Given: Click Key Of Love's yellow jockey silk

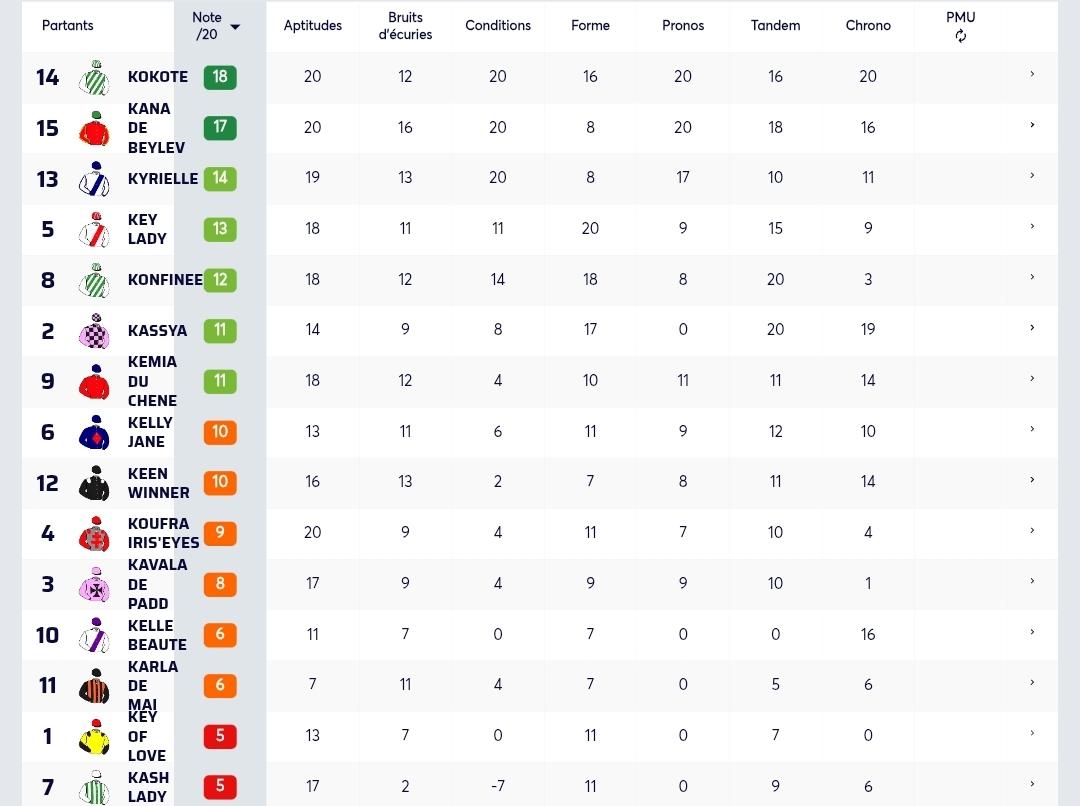Looking at the screenshot, I should pyautogui.click(x=94, y=736).
